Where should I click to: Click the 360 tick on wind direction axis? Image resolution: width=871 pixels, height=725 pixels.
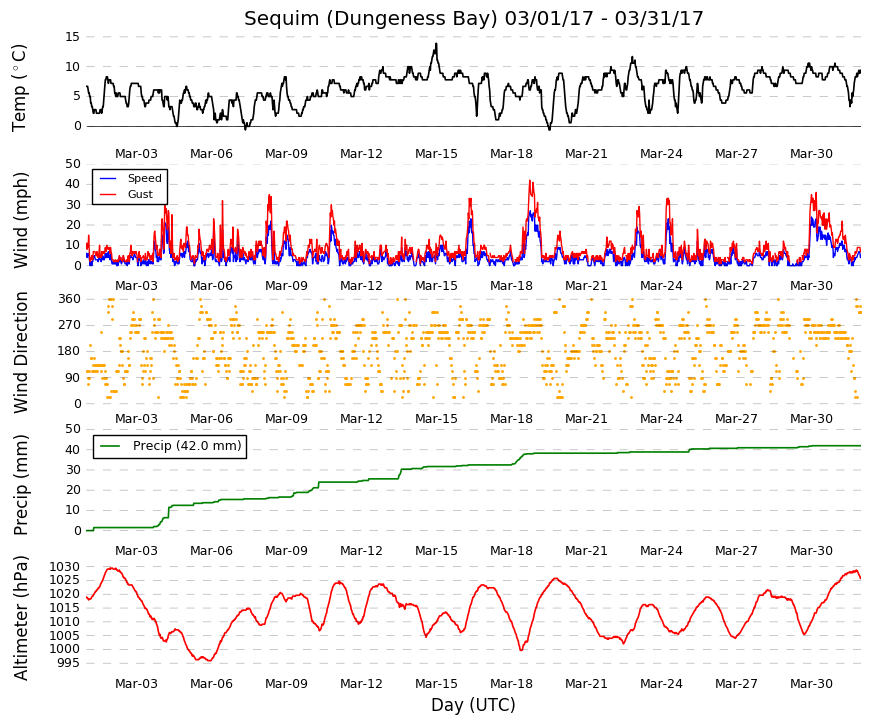point(69,299)
